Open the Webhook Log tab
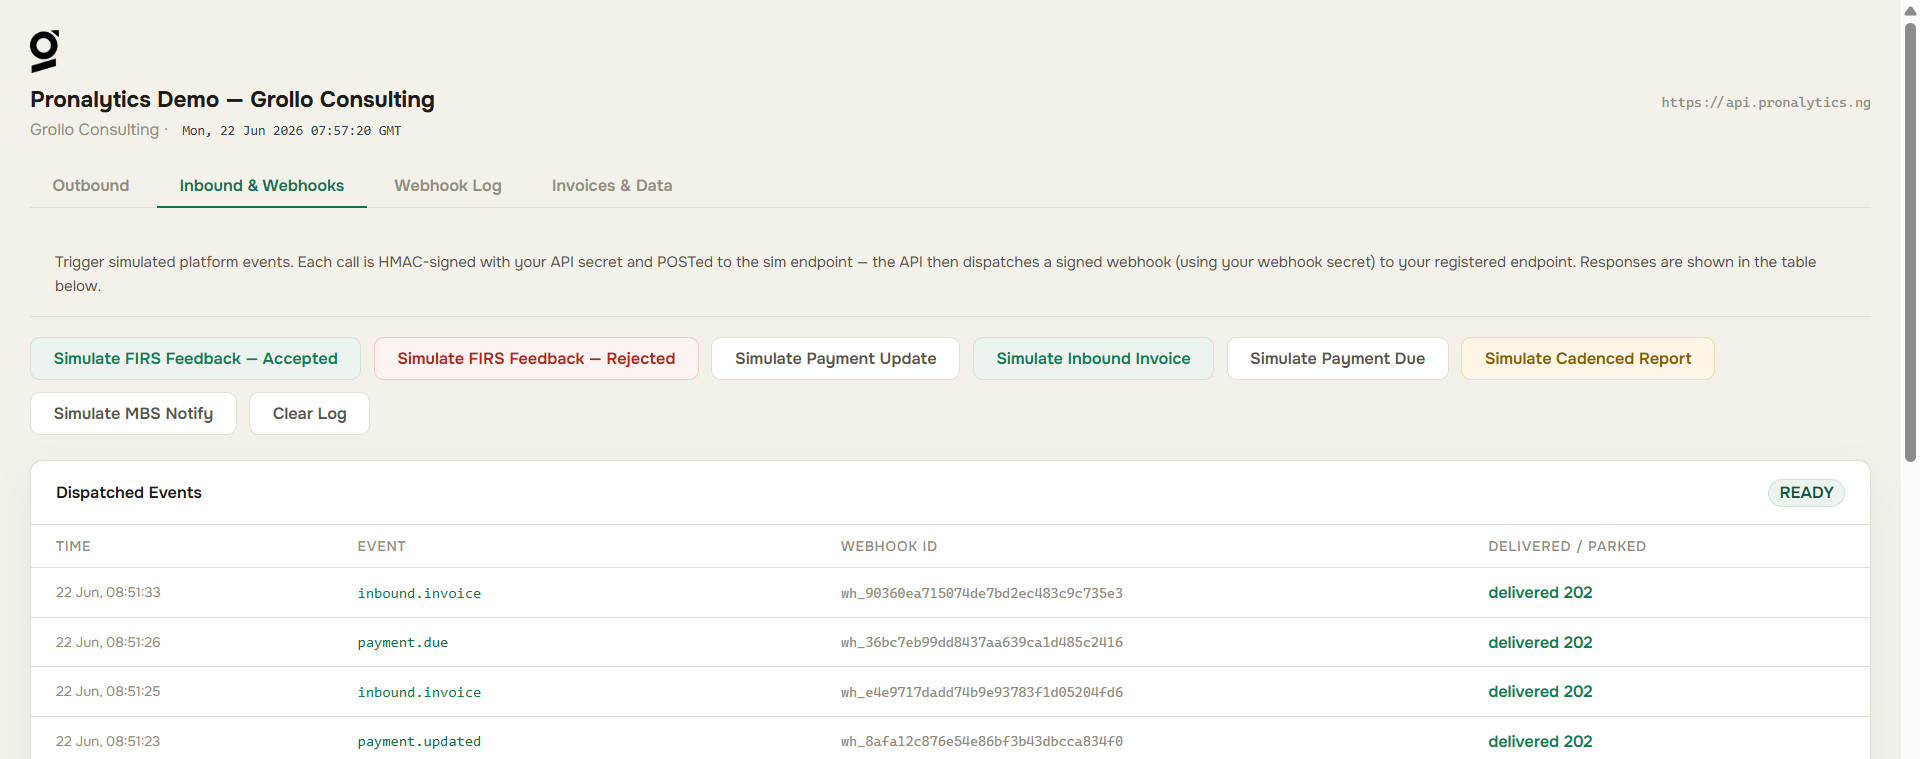Viewport: 1920px width, 759px height. pos(448,186)
